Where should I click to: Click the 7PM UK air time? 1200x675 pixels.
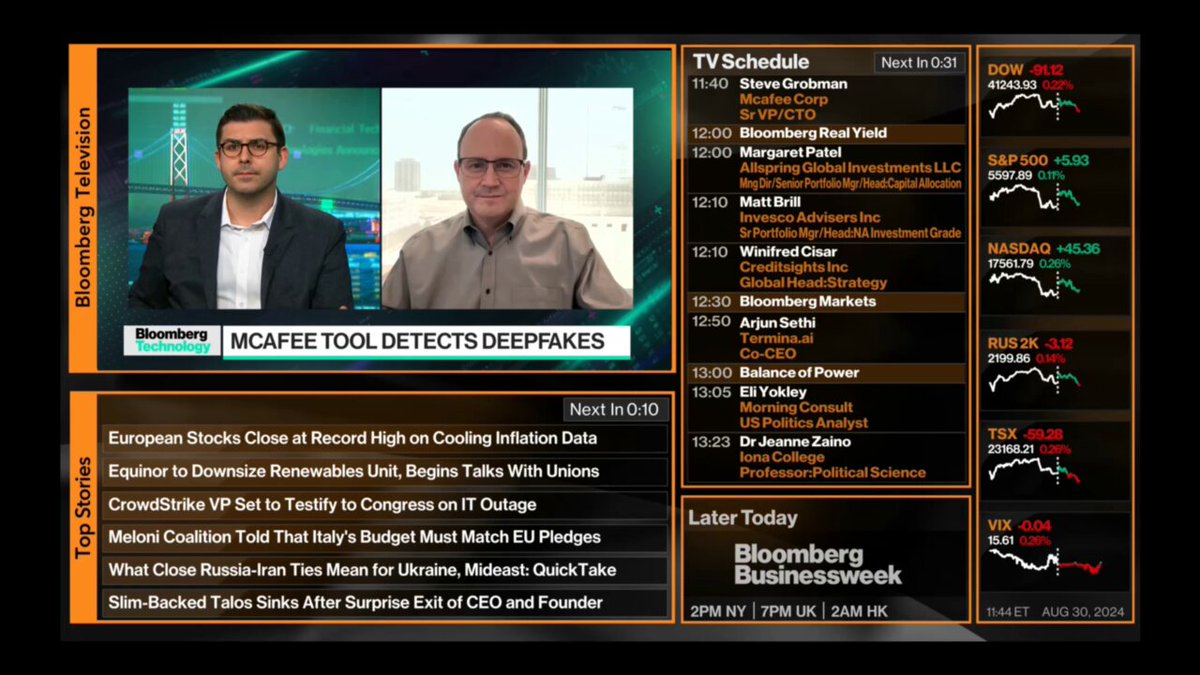(x=788, y=611)
